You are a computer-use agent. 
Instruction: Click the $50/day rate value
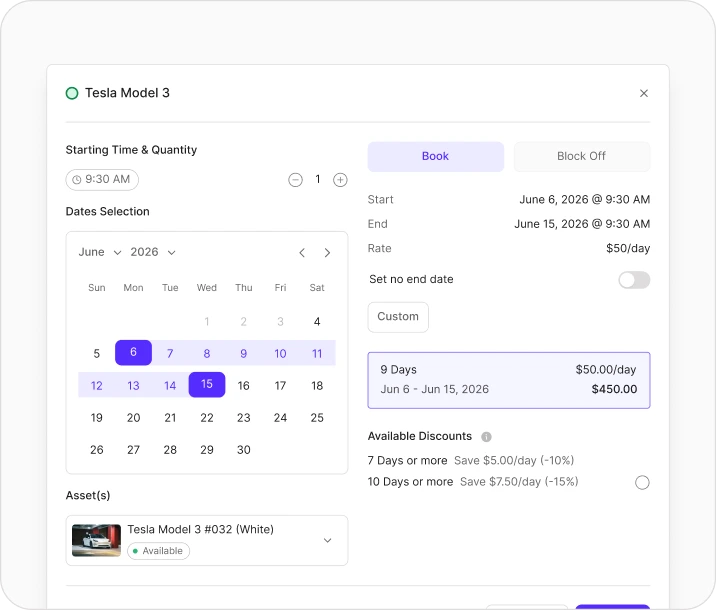[x=628, y=248]
